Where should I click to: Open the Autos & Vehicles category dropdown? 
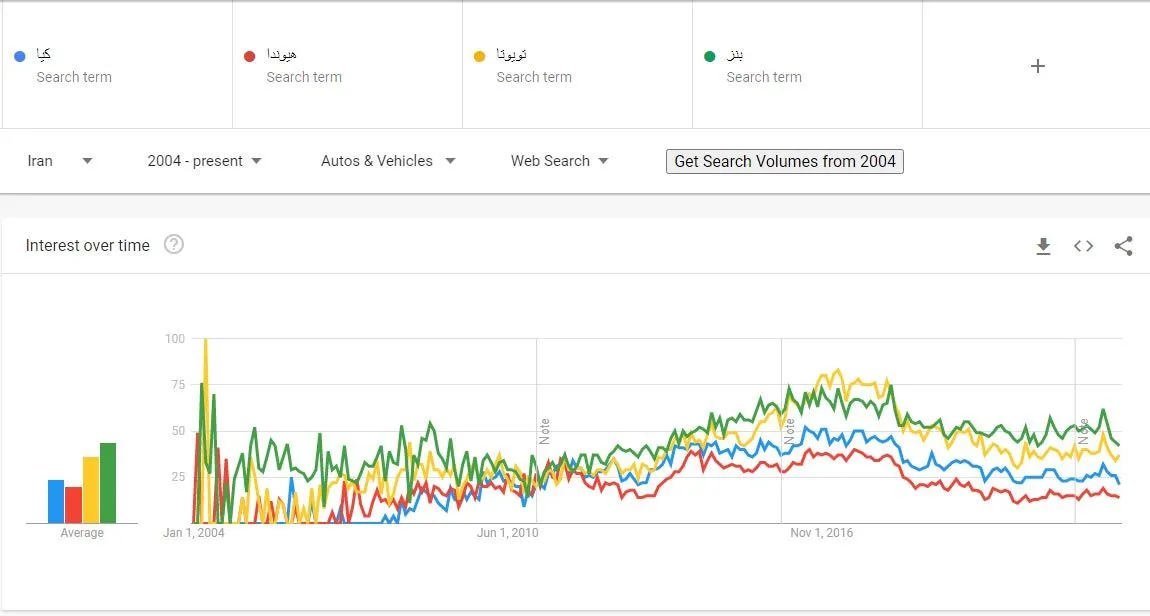tap(388, 161)
